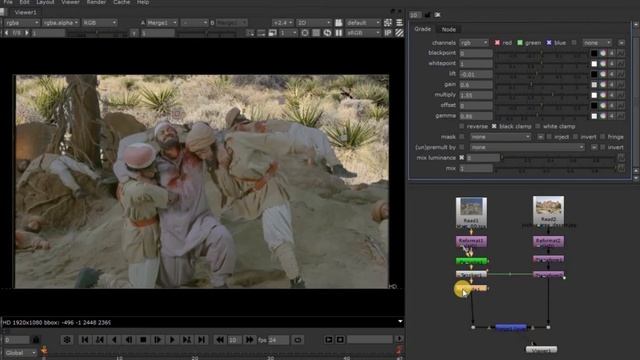Viewport: 640px width, 360px height.
Task: Open the sRGB viewer process dropdown
Action: pyautogui.click(x=363, y=33)
